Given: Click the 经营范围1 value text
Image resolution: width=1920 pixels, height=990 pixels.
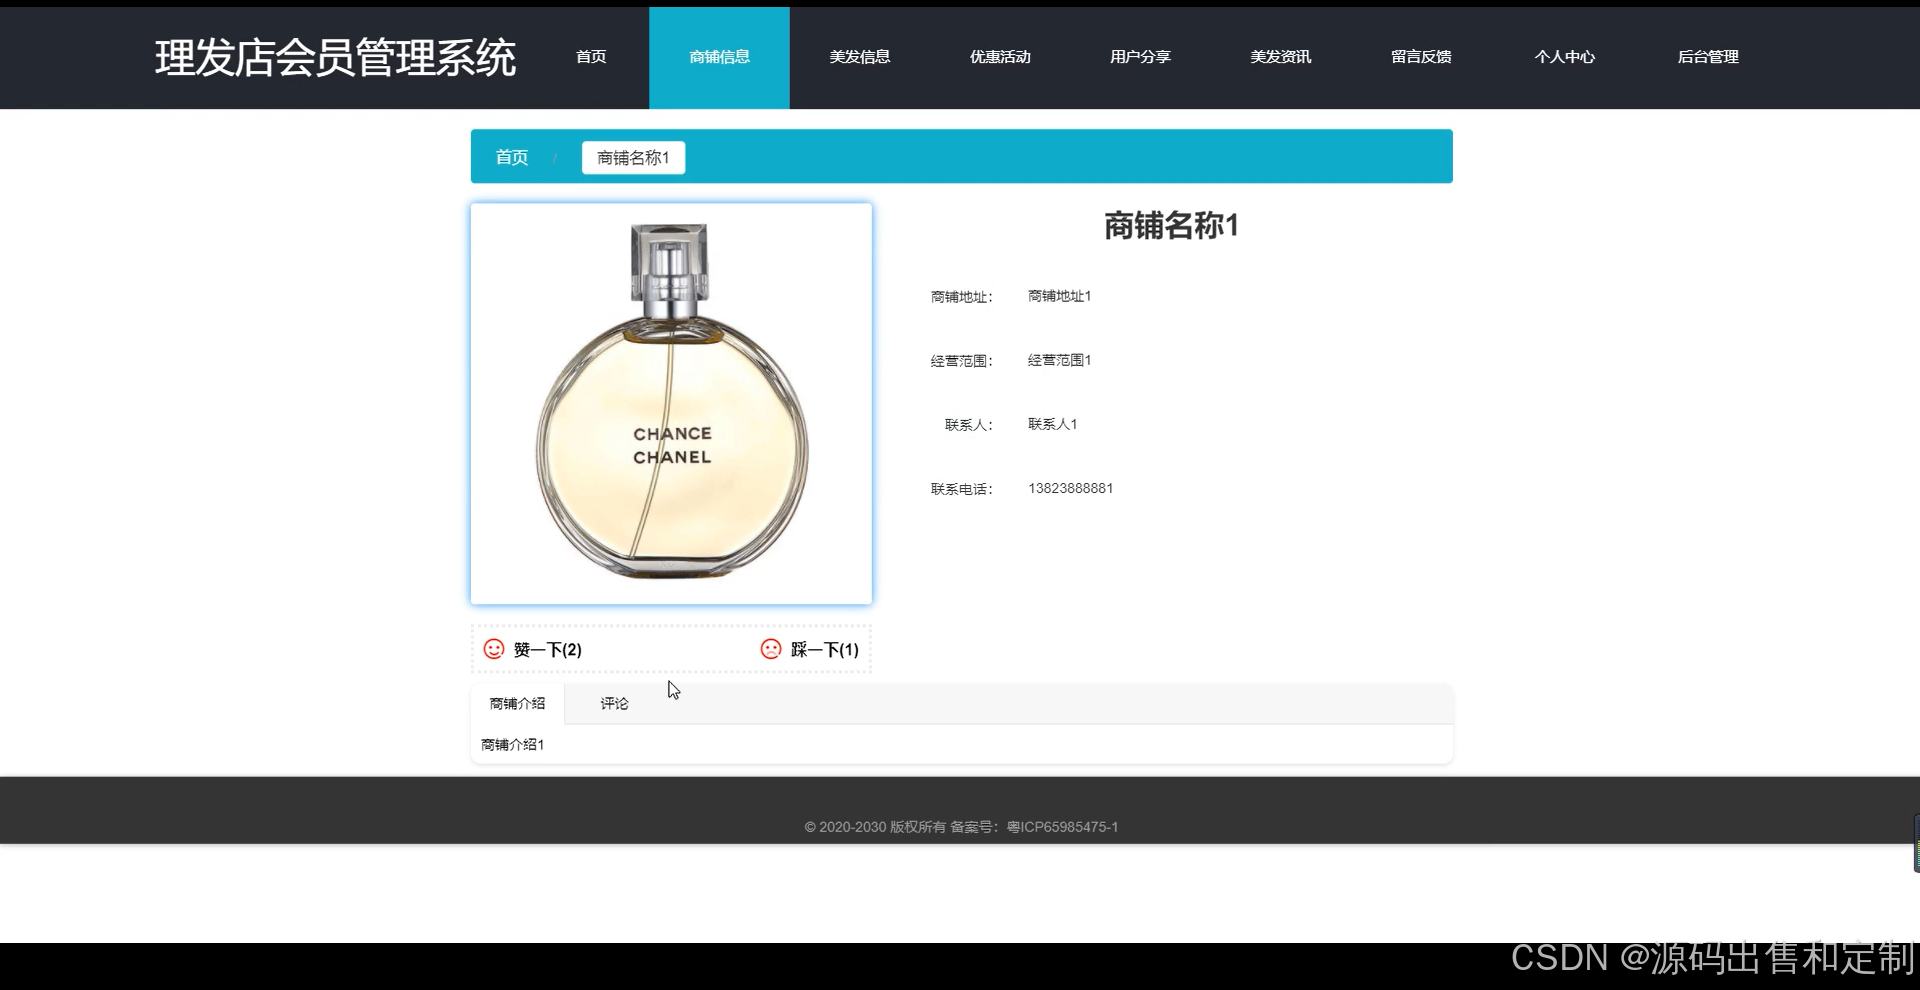Looking at the screenshot, I should pos(1060,360).
